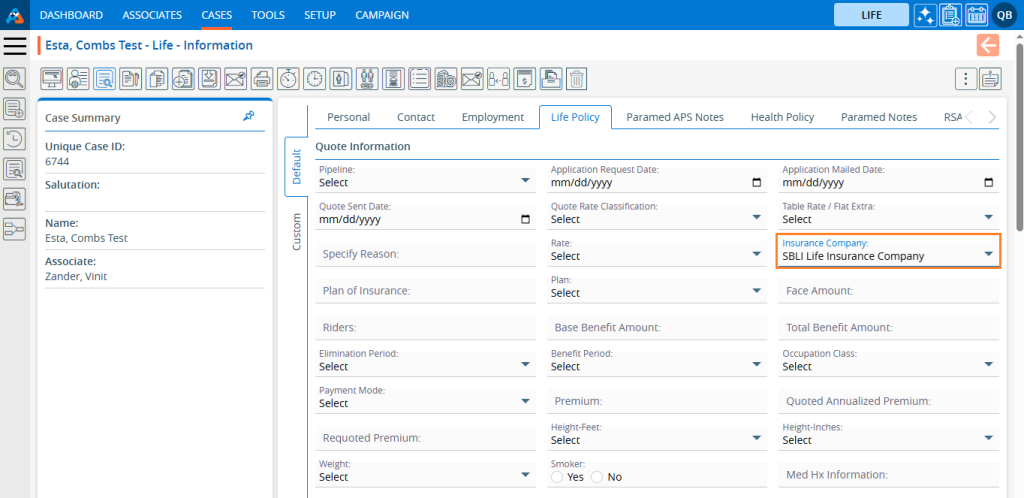Open the history clock icon in sidebar
This screenshot has height=498, width=1024.
pyautogui.click(x=14, y=139)
